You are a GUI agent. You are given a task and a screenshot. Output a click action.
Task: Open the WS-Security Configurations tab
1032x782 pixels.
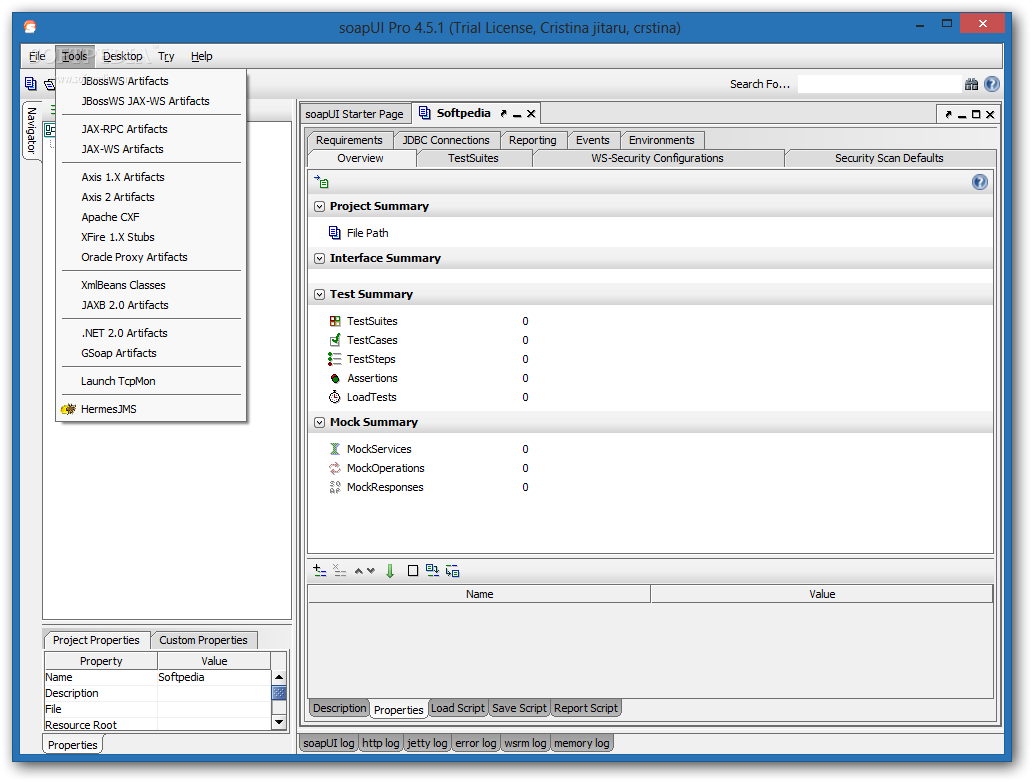pyautogui.click(x=657, y=158)
